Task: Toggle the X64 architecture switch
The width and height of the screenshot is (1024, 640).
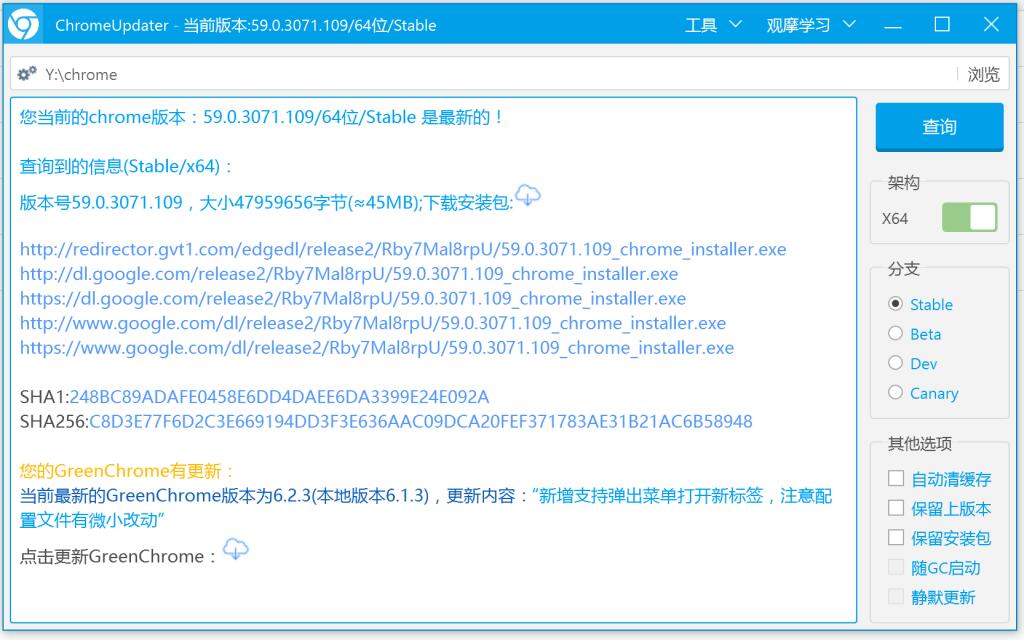Action: pos(969,218)
